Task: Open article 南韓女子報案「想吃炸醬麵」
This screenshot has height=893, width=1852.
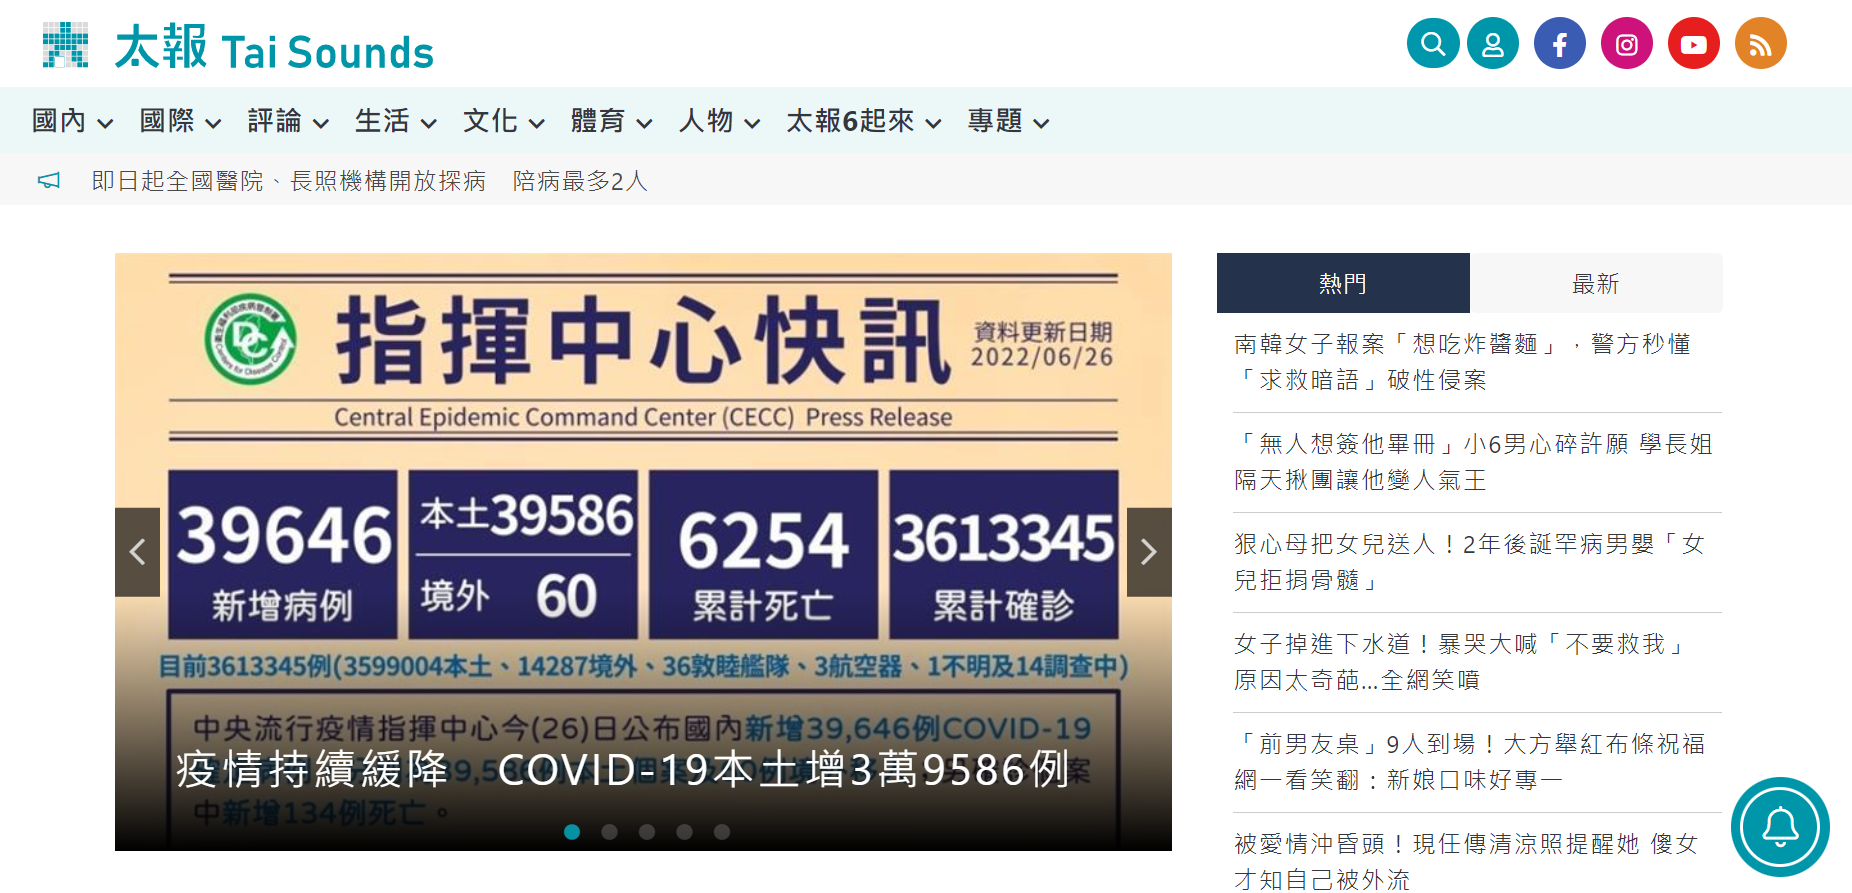Action: coord(1463,362)
